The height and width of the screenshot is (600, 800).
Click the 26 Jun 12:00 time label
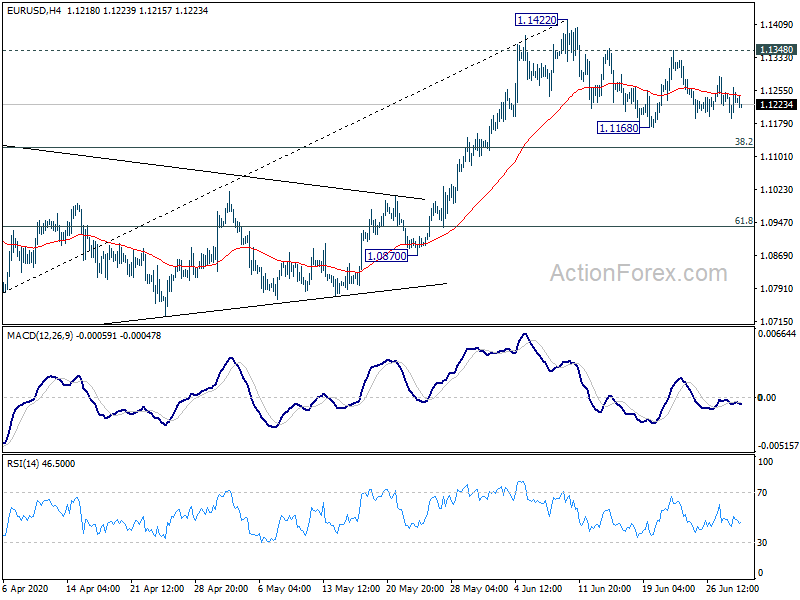click(733, 588)
